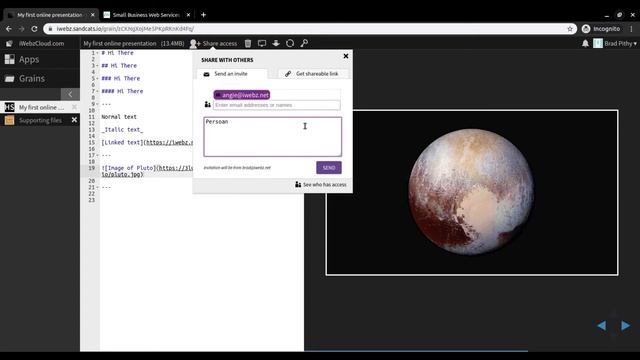
Task: Collapse the sidebar with the chevron
Action: pyautogui.click(x=70, y=94)
